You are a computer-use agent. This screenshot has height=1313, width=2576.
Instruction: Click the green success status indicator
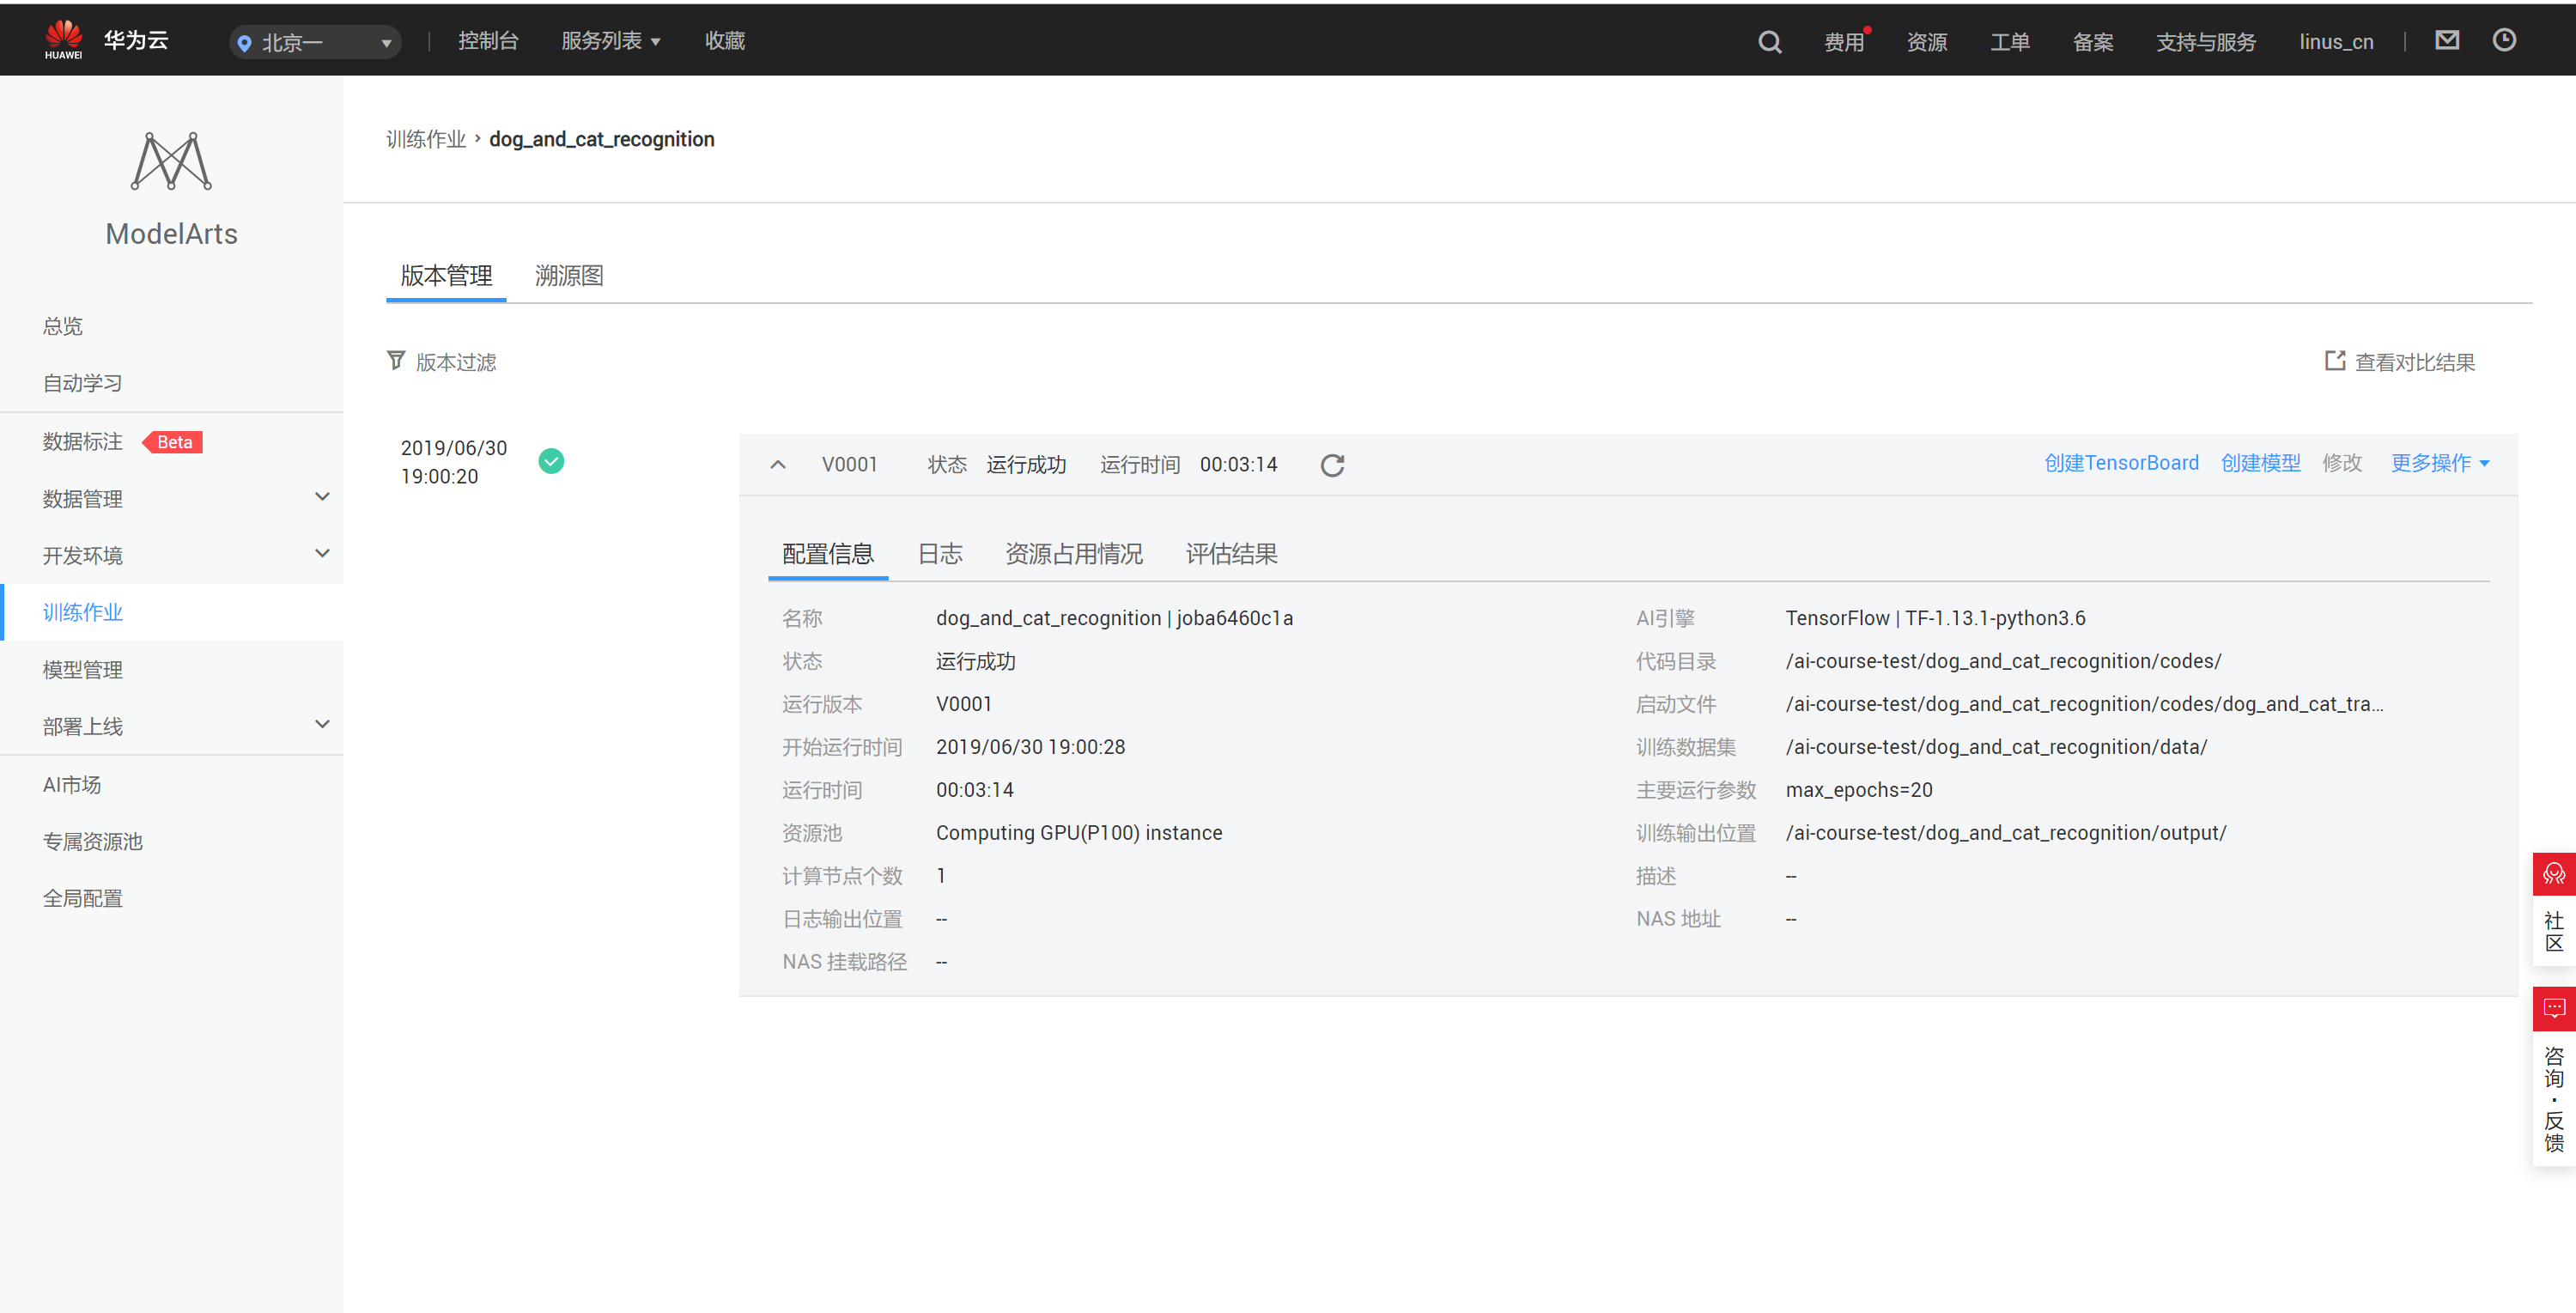pos(551,461)
